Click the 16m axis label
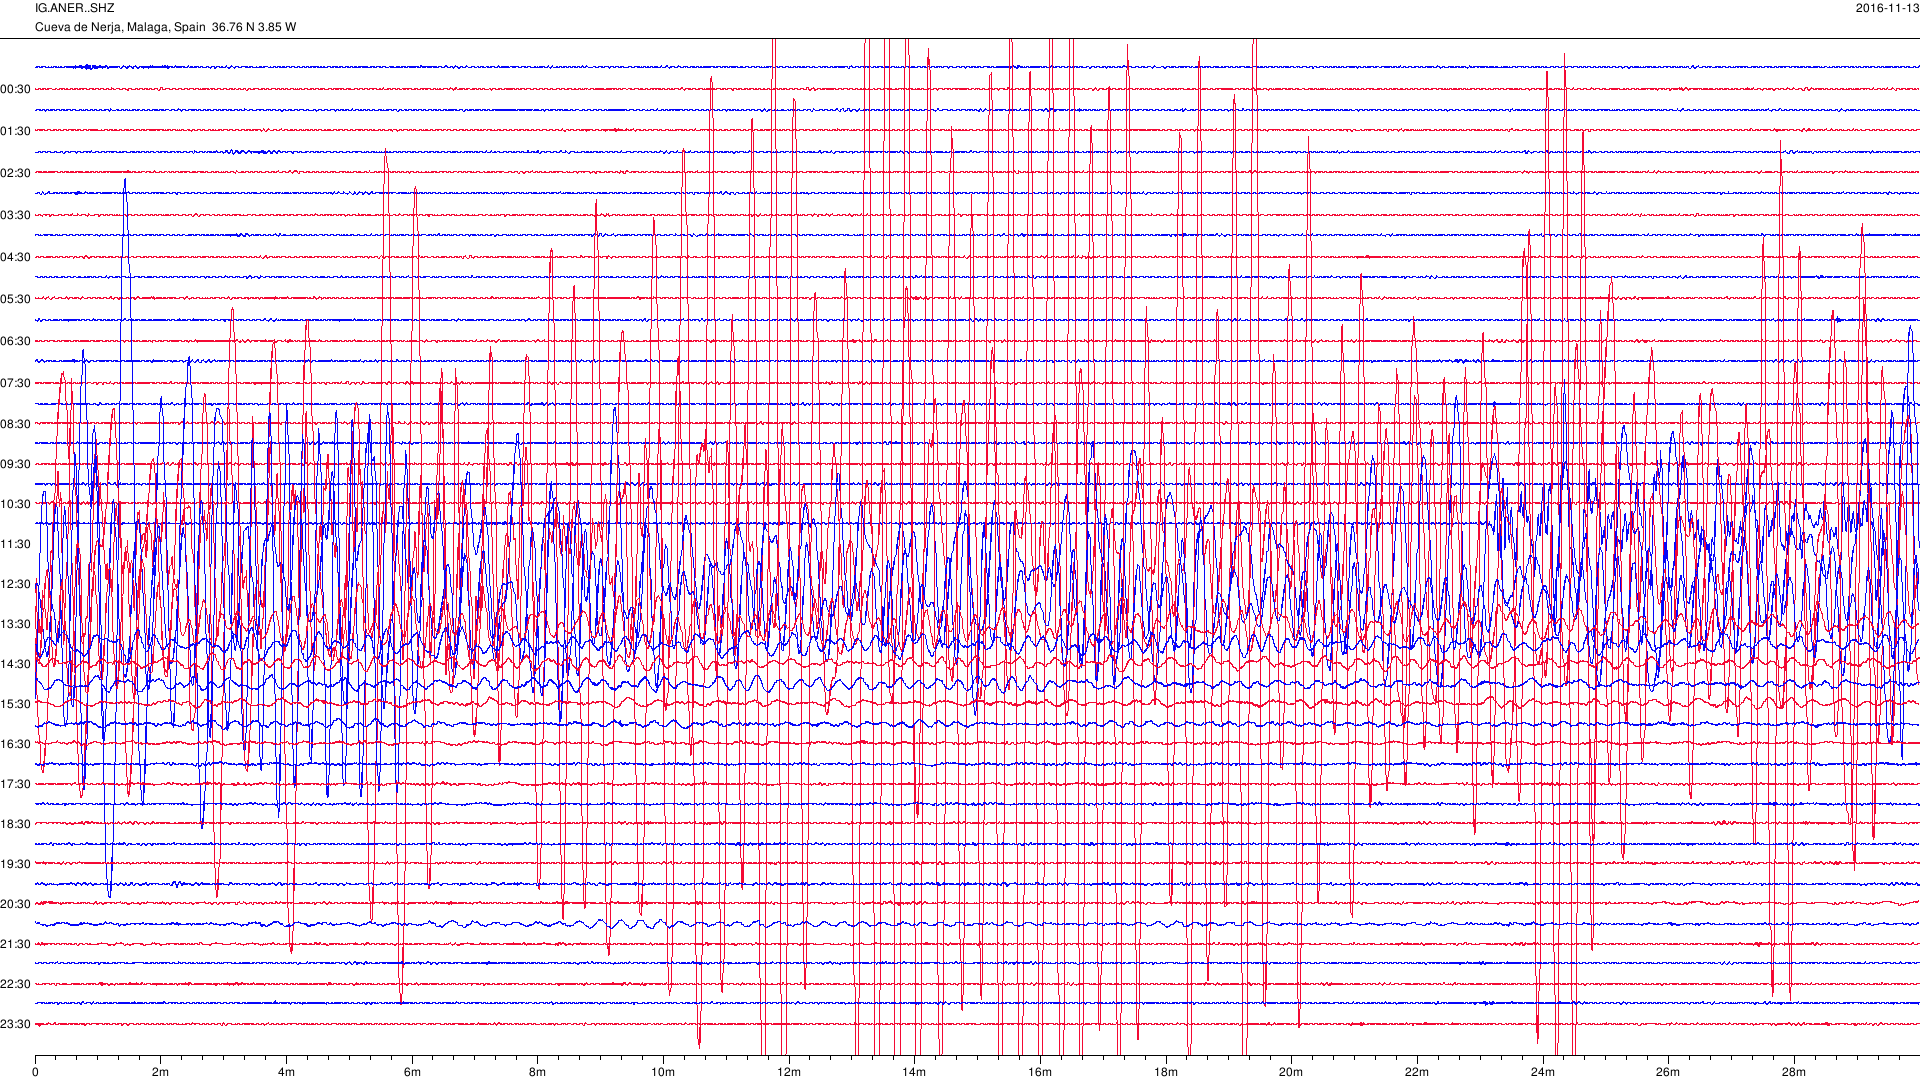This screenshot has height=1080, width=1920. 1040,1072
